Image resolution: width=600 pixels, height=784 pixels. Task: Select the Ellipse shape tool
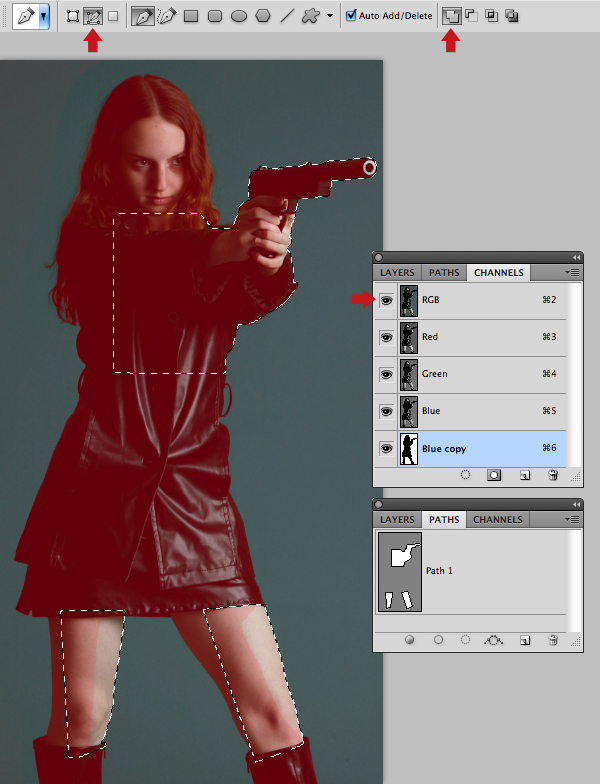click(239, 16)
